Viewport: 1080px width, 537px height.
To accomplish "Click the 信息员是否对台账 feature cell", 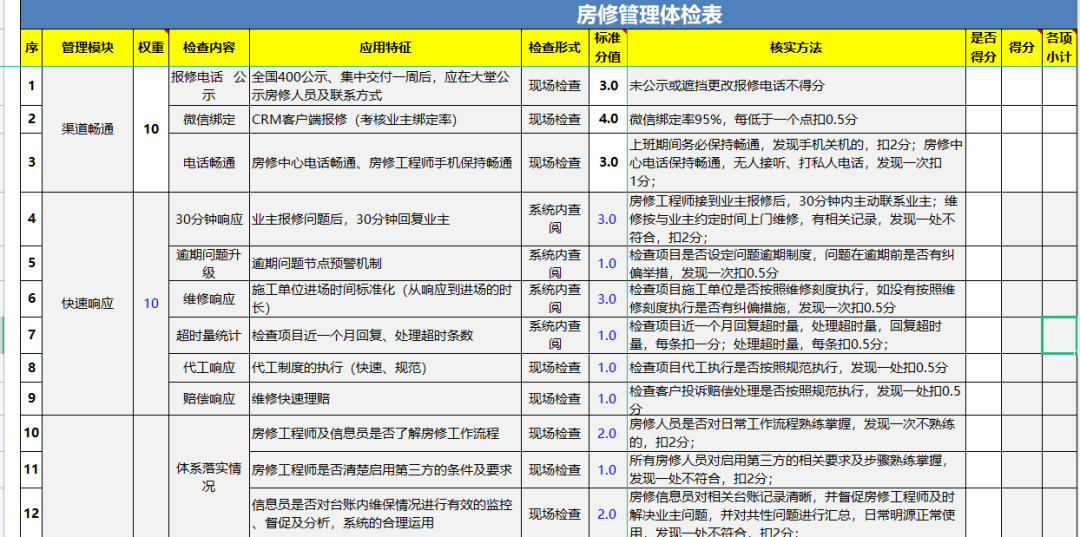I will coord(386,513).
